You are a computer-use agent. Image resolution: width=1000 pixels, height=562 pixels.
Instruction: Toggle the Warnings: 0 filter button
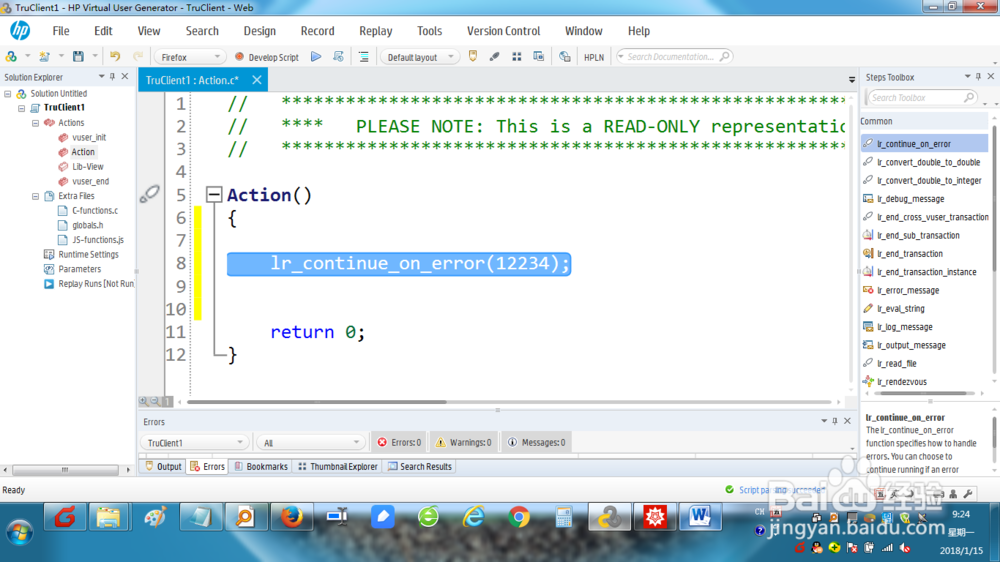463,442
